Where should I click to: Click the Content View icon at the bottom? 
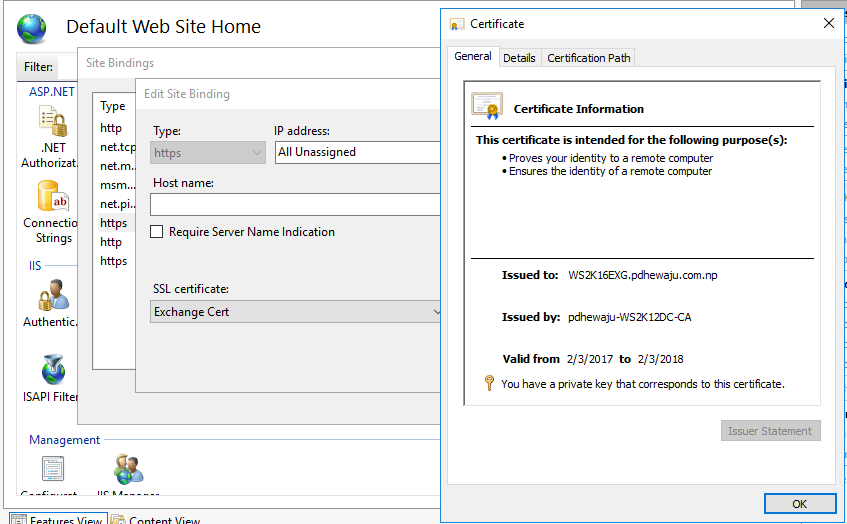(x=118, y=520)
